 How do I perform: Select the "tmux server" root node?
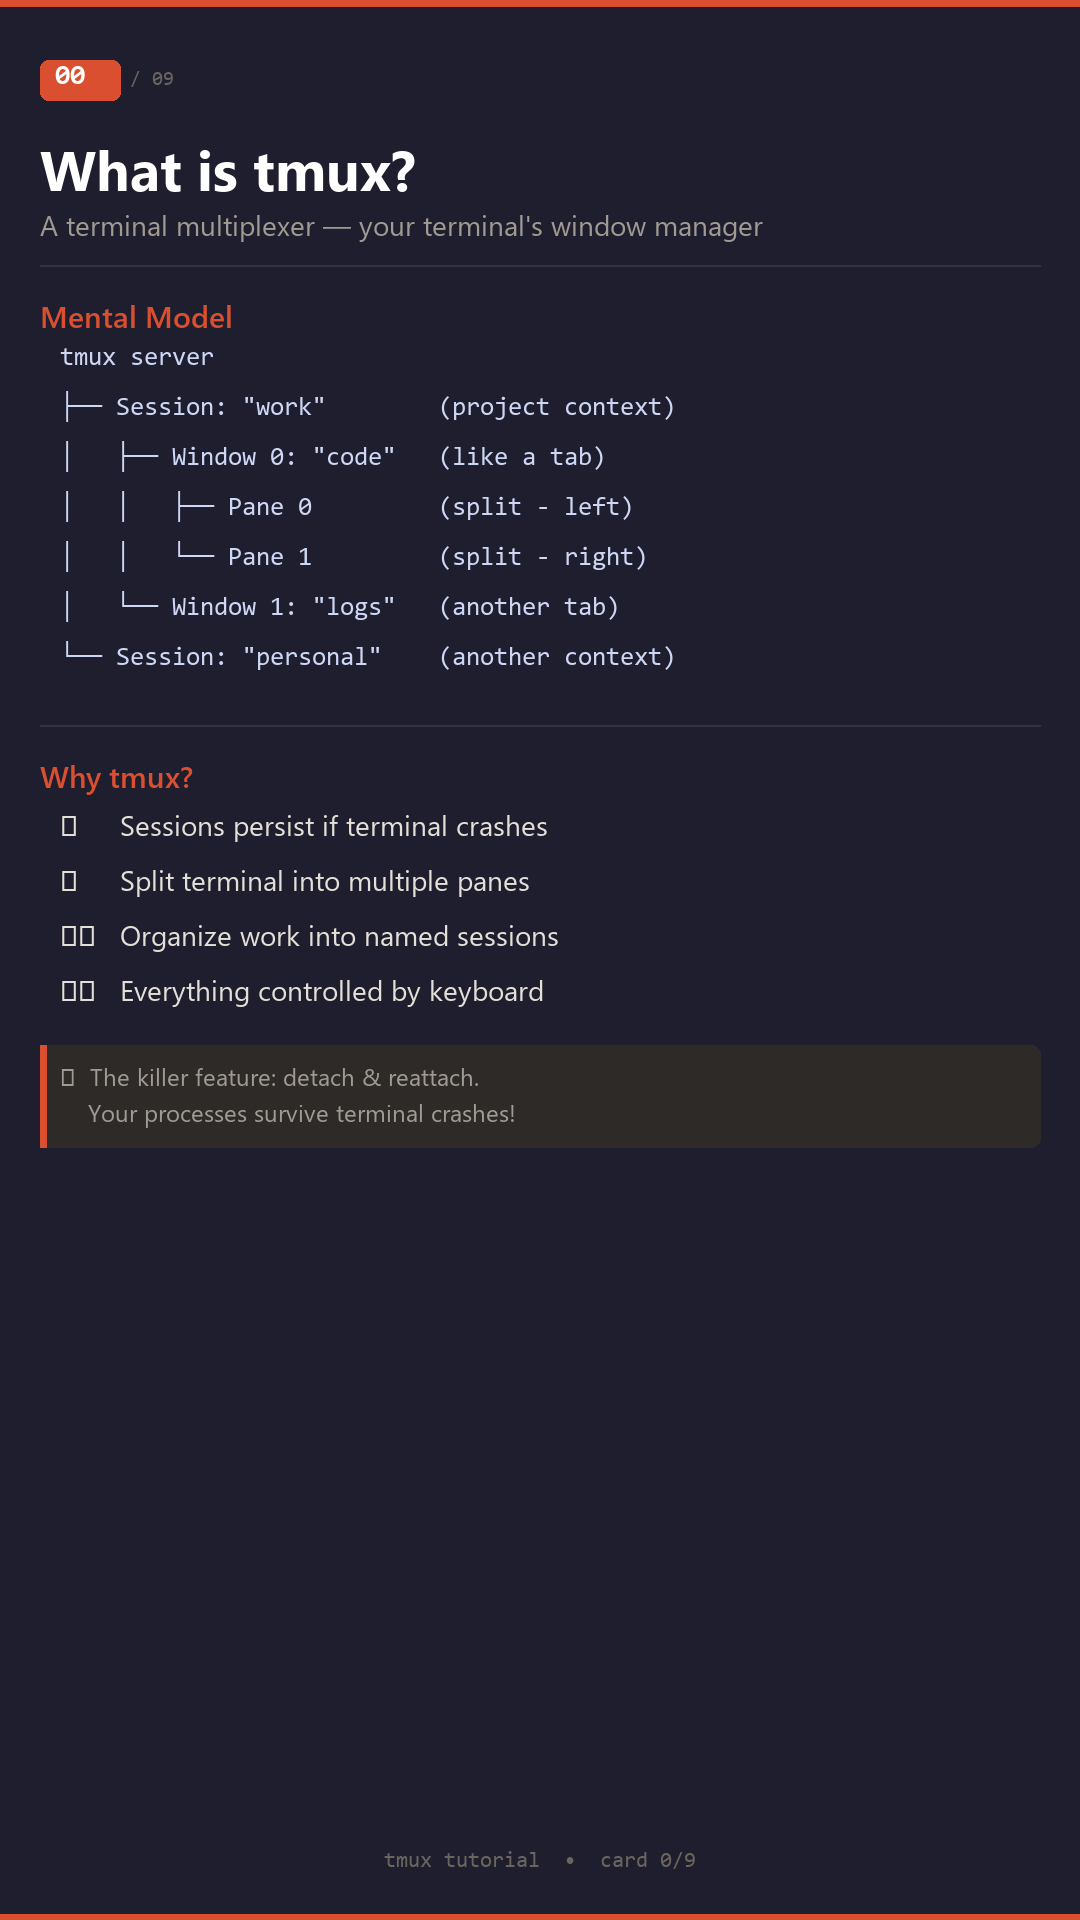pyautogui.click(x=137, y=357)
